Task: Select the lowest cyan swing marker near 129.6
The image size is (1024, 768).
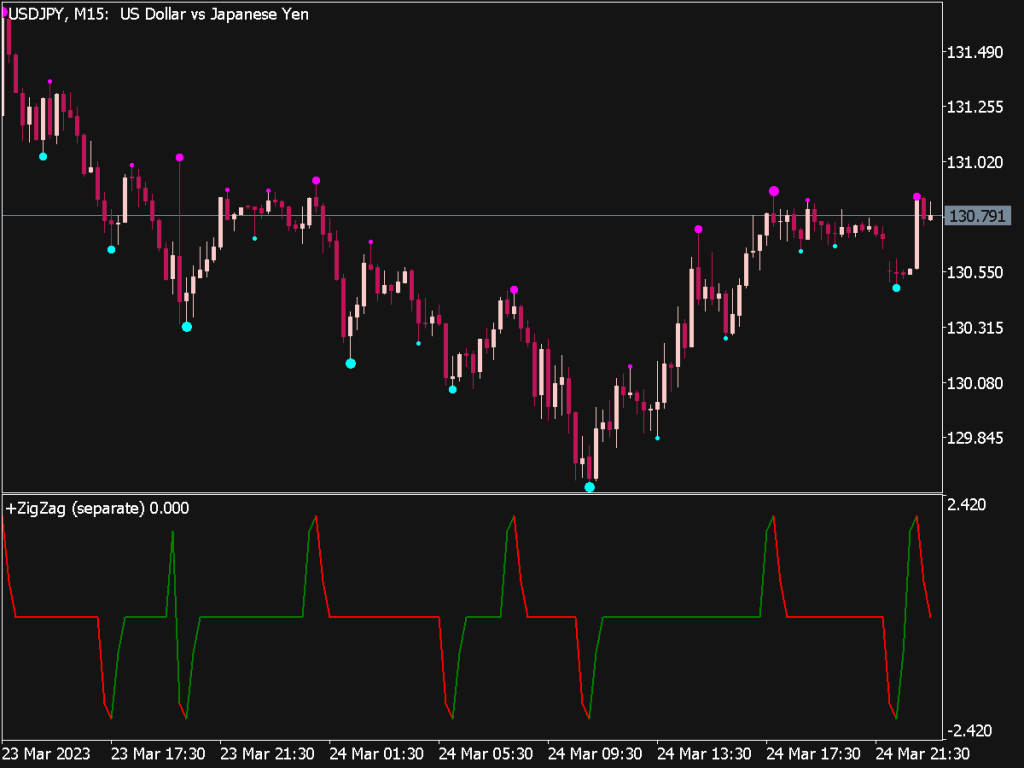Action: click(x=590, y=487)
